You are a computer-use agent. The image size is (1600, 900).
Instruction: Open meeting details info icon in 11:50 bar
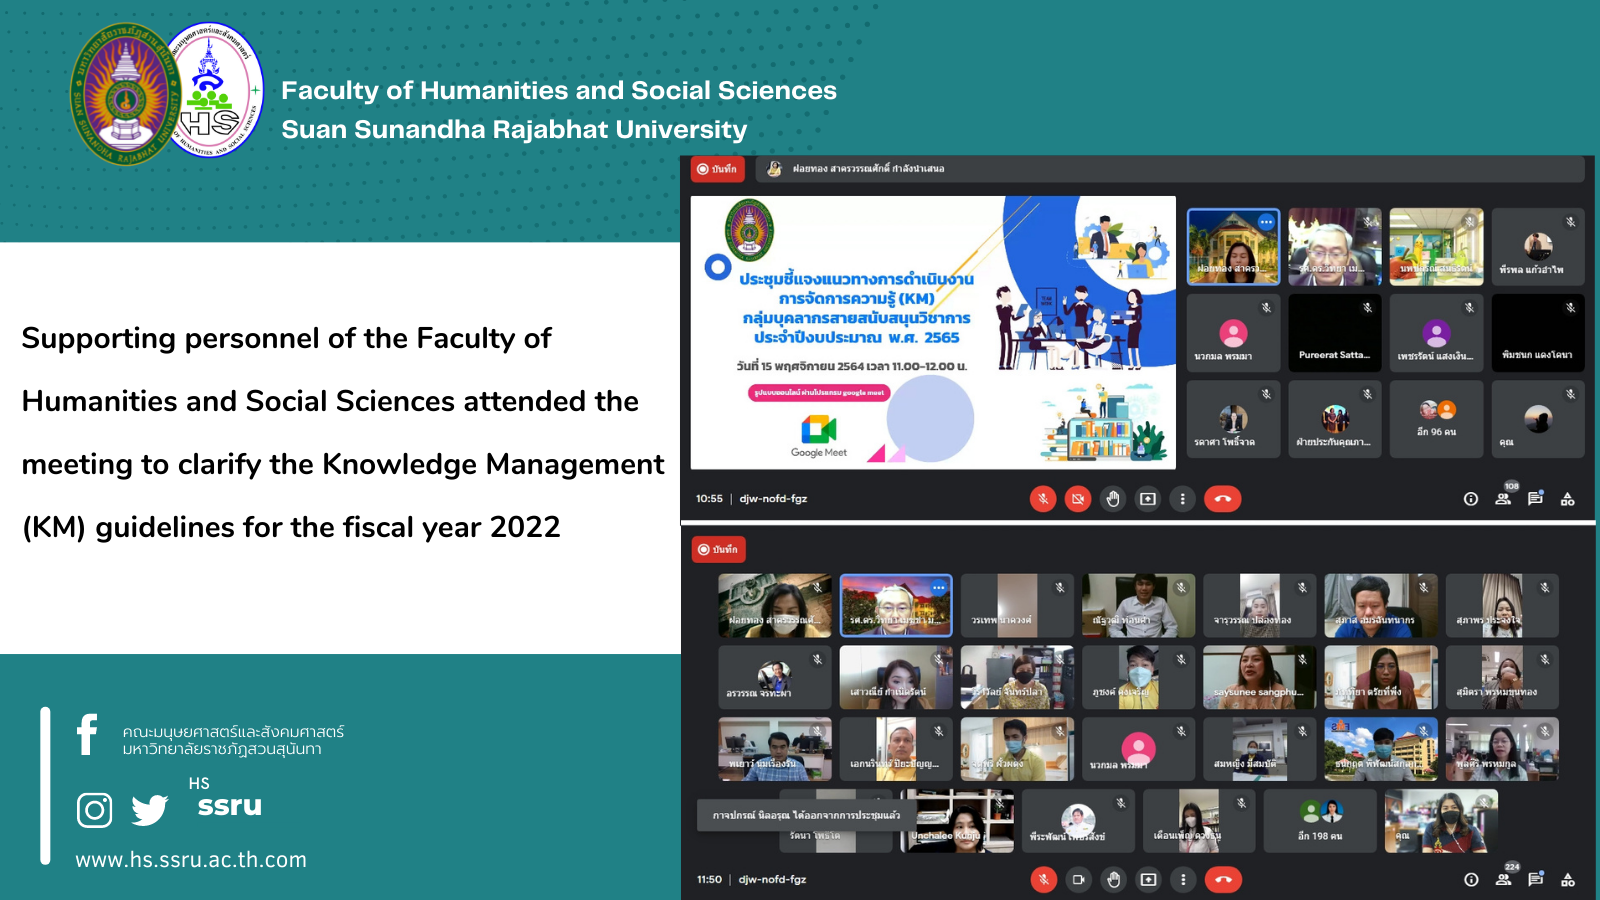(x=1471, y=880)
